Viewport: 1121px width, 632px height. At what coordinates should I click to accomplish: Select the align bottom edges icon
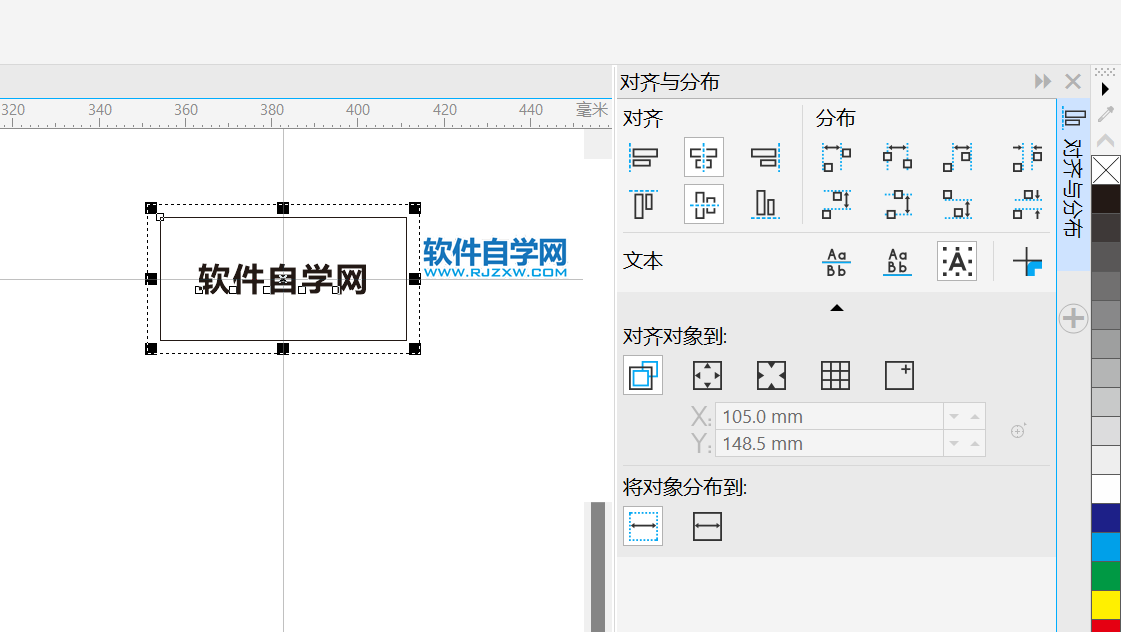765,203
